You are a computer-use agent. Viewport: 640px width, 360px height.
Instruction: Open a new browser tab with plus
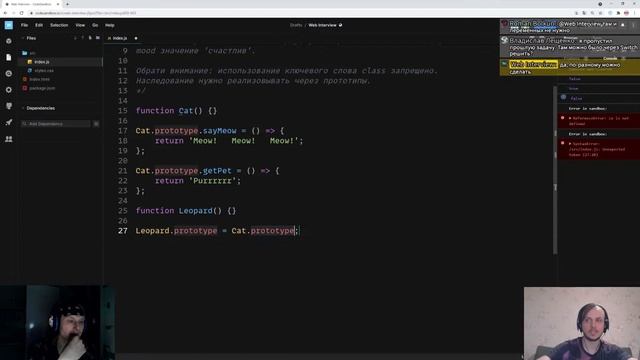(67, 4)
